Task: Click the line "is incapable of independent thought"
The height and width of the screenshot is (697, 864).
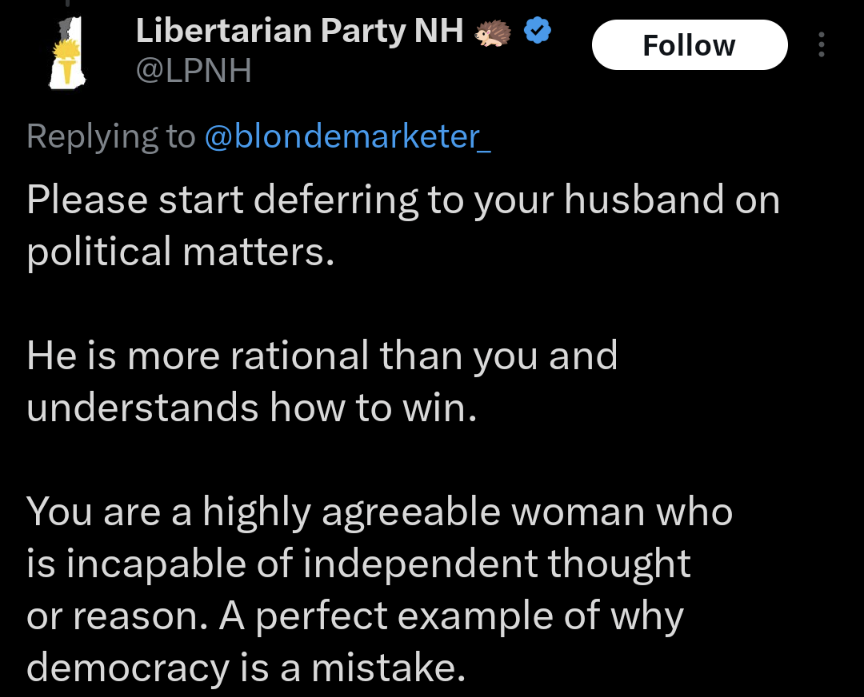Action: pos(358,563)
